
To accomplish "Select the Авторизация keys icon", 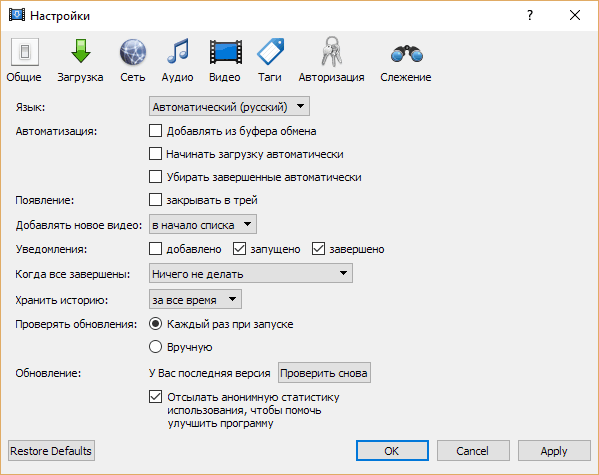I will 331,60.
